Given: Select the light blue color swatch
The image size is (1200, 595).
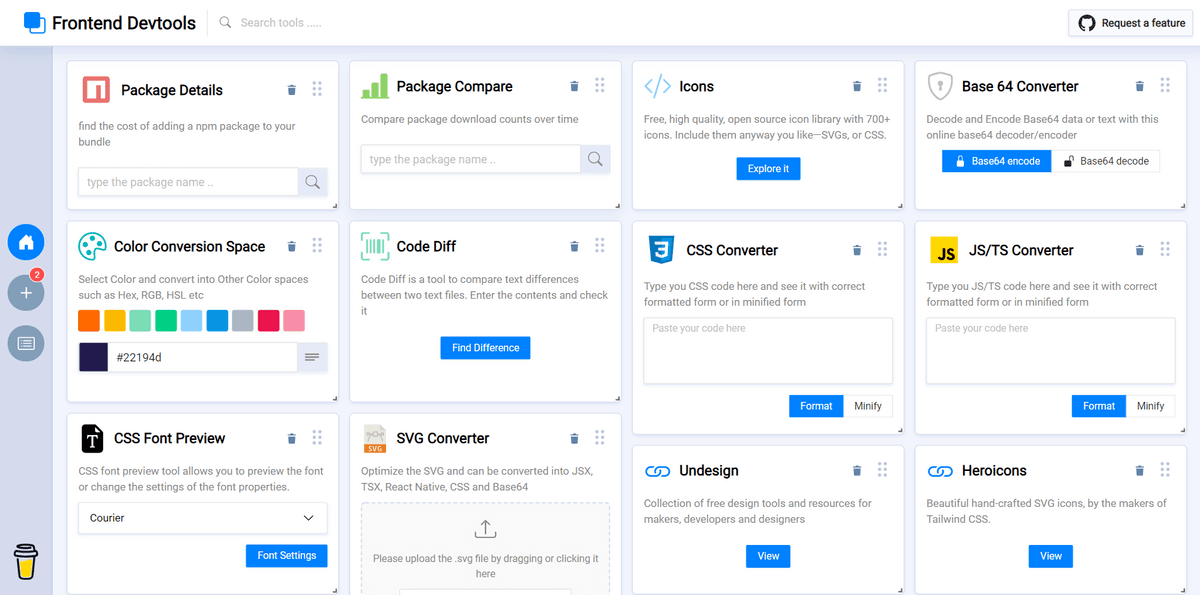Looking at the screenshot, I should [x=191, y=321].
